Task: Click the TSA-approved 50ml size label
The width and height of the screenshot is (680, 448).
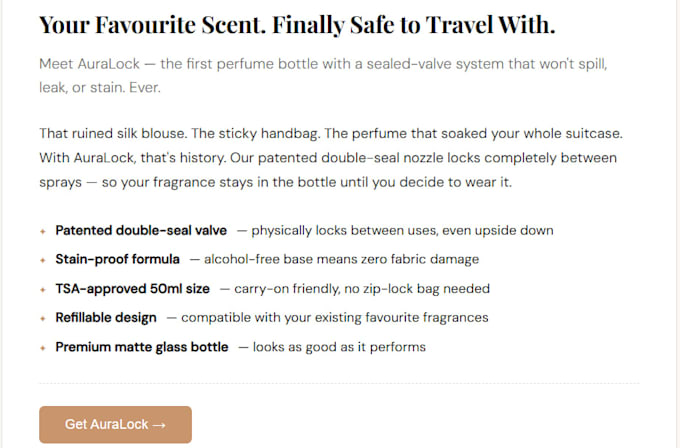Action: tap(133, 288)
